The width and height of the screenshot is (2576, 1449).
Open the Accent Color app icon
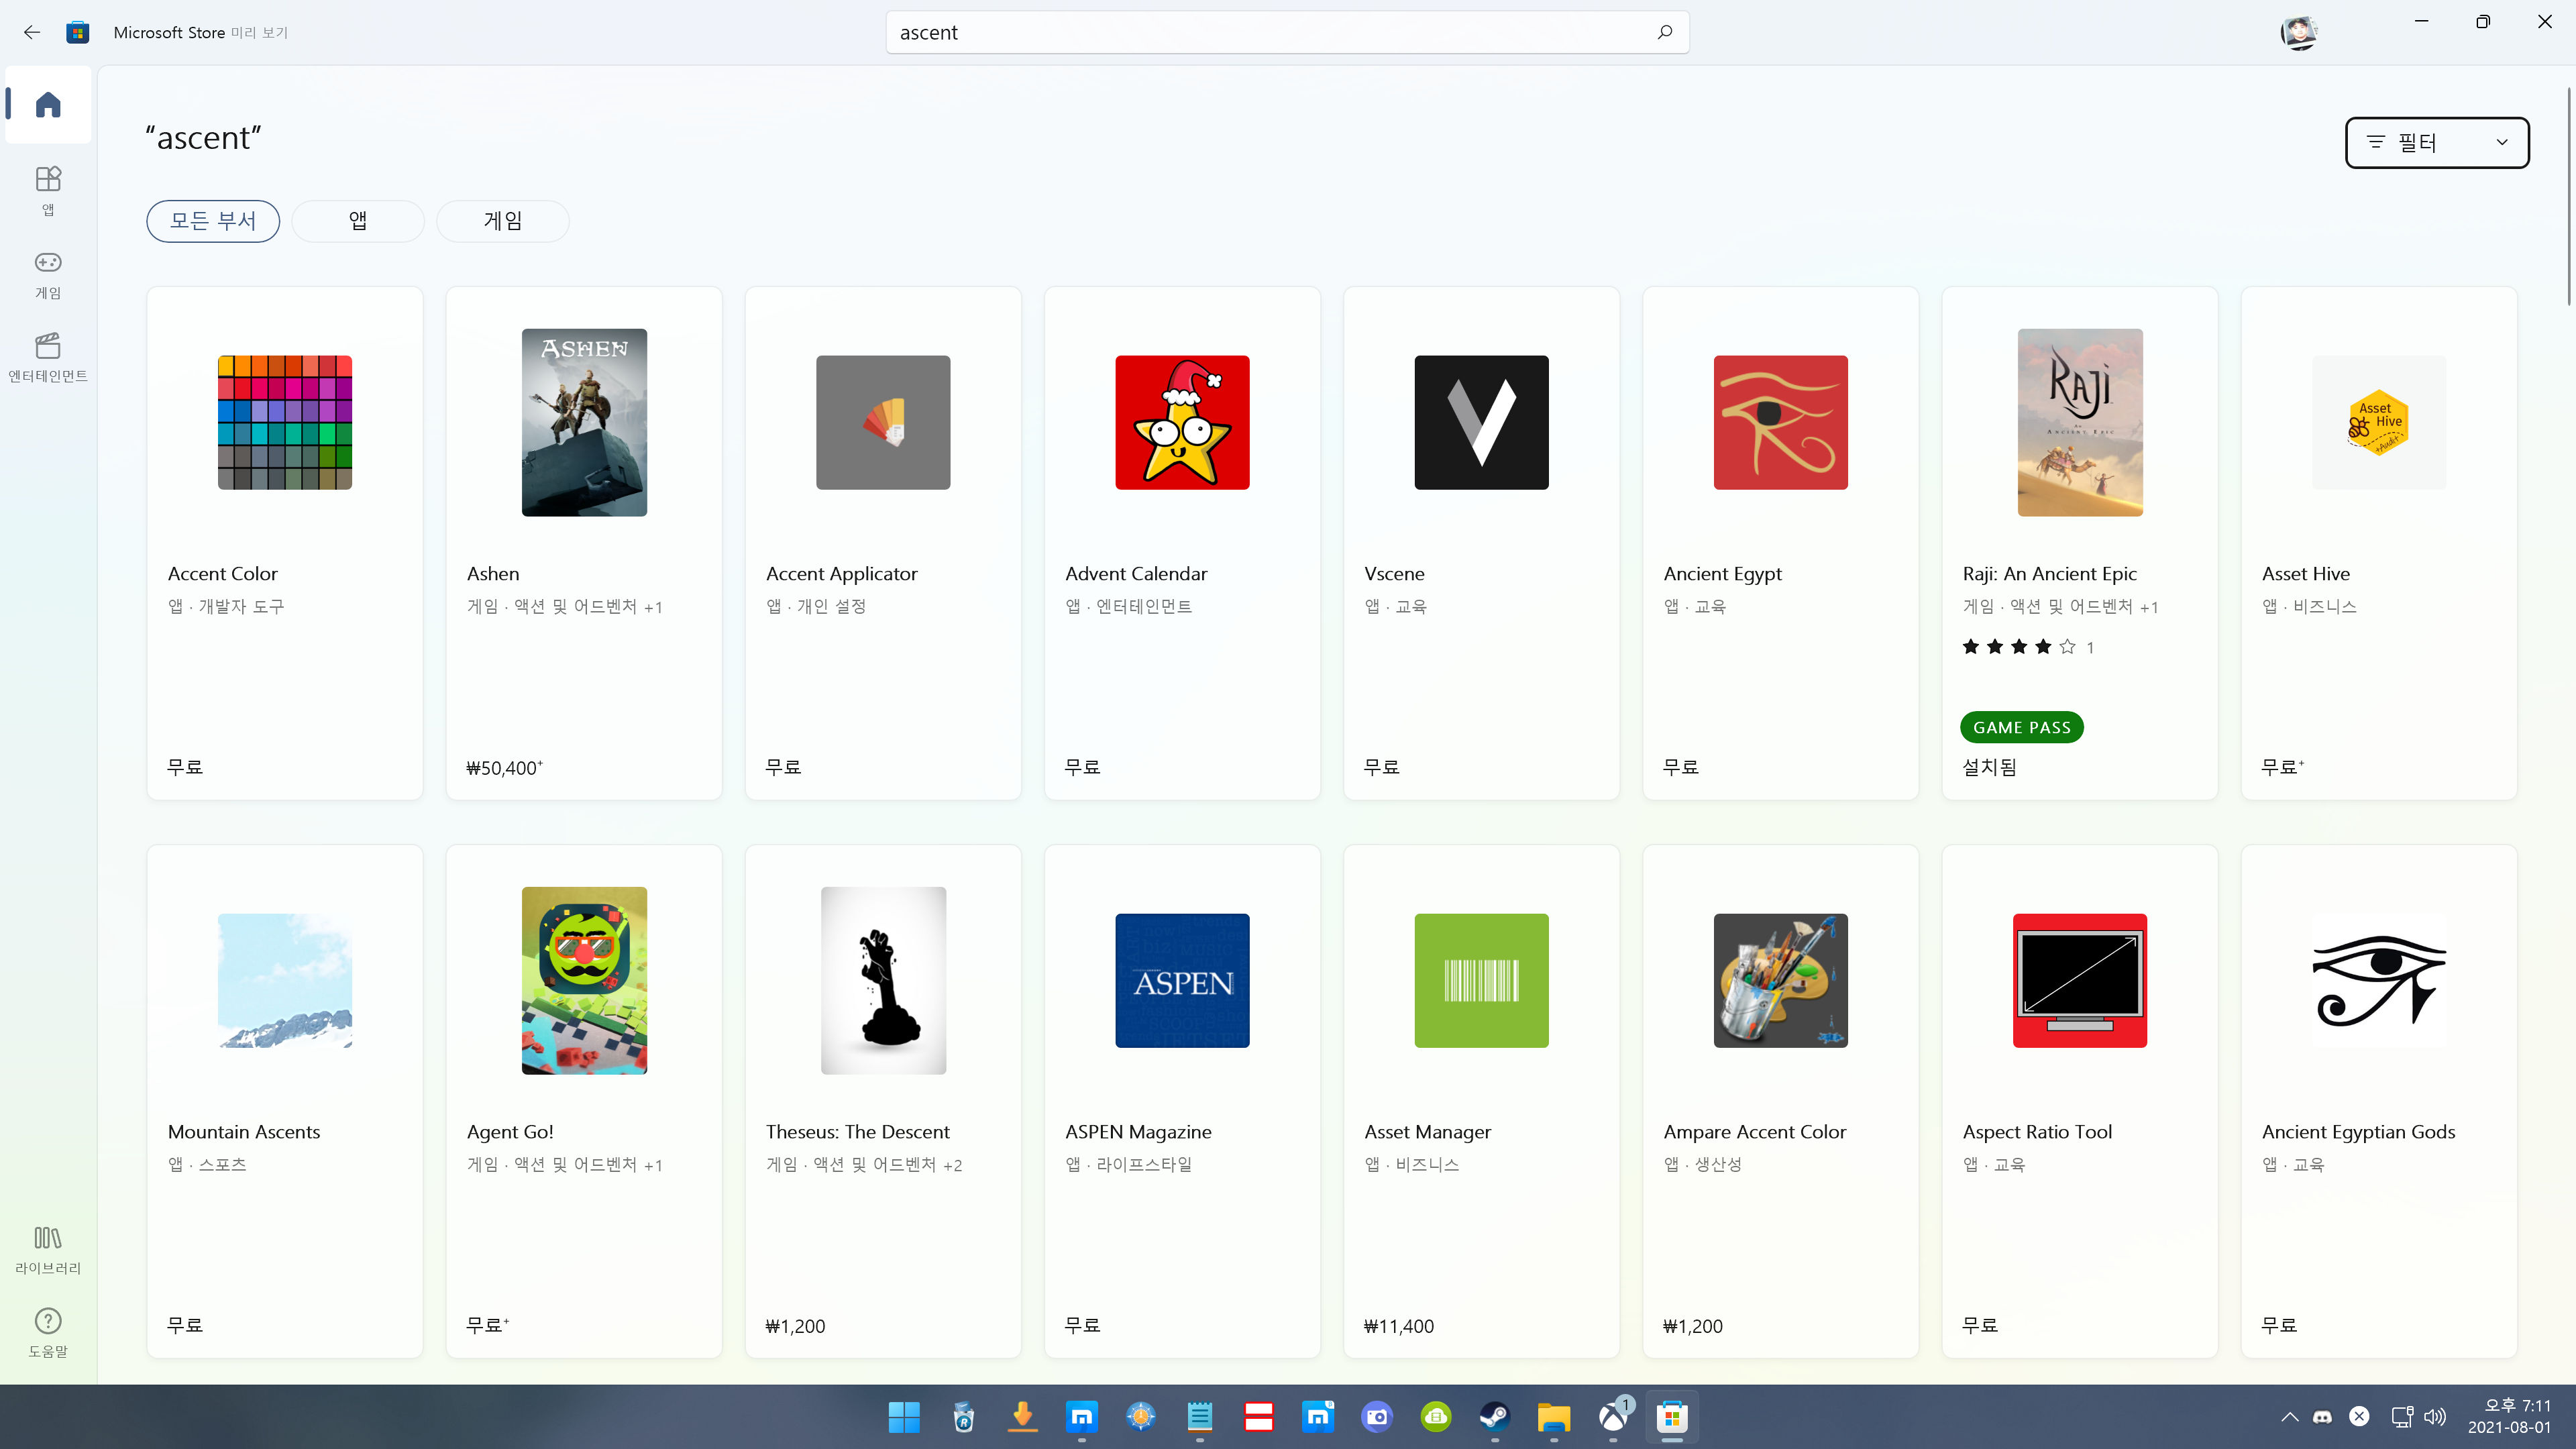tap(285, 422)
